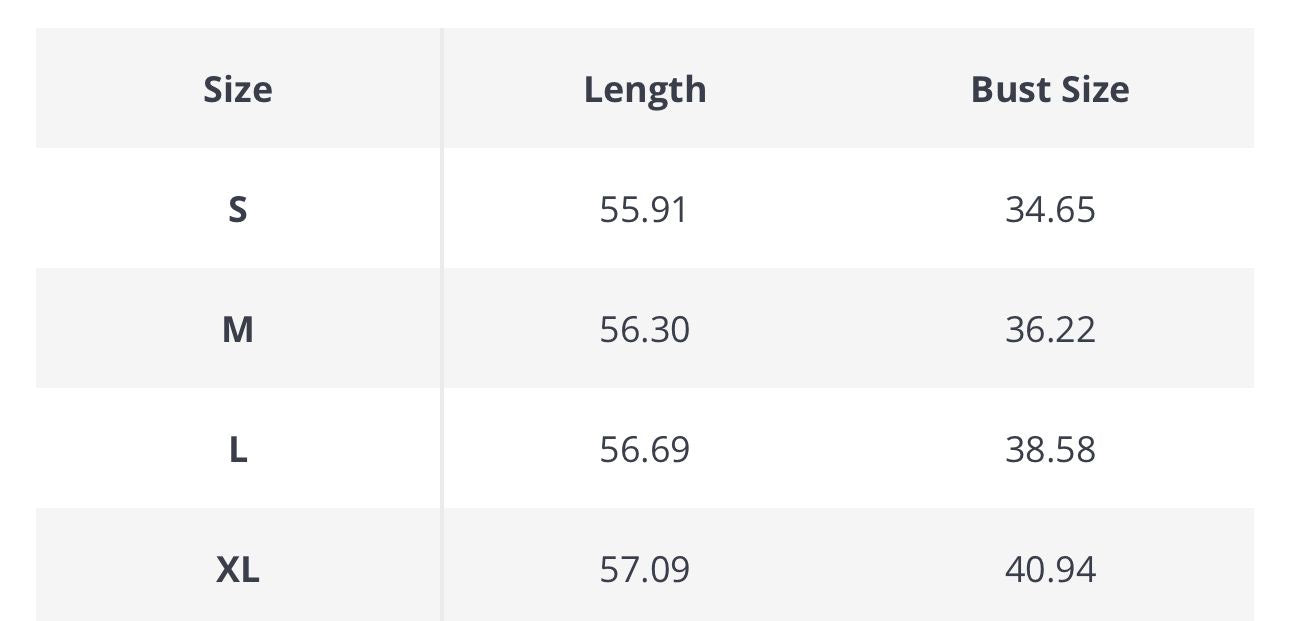Screen dimensions: 1290x621
Task: Click the 34.65 bust size value
Action: tap(1050, 210)
